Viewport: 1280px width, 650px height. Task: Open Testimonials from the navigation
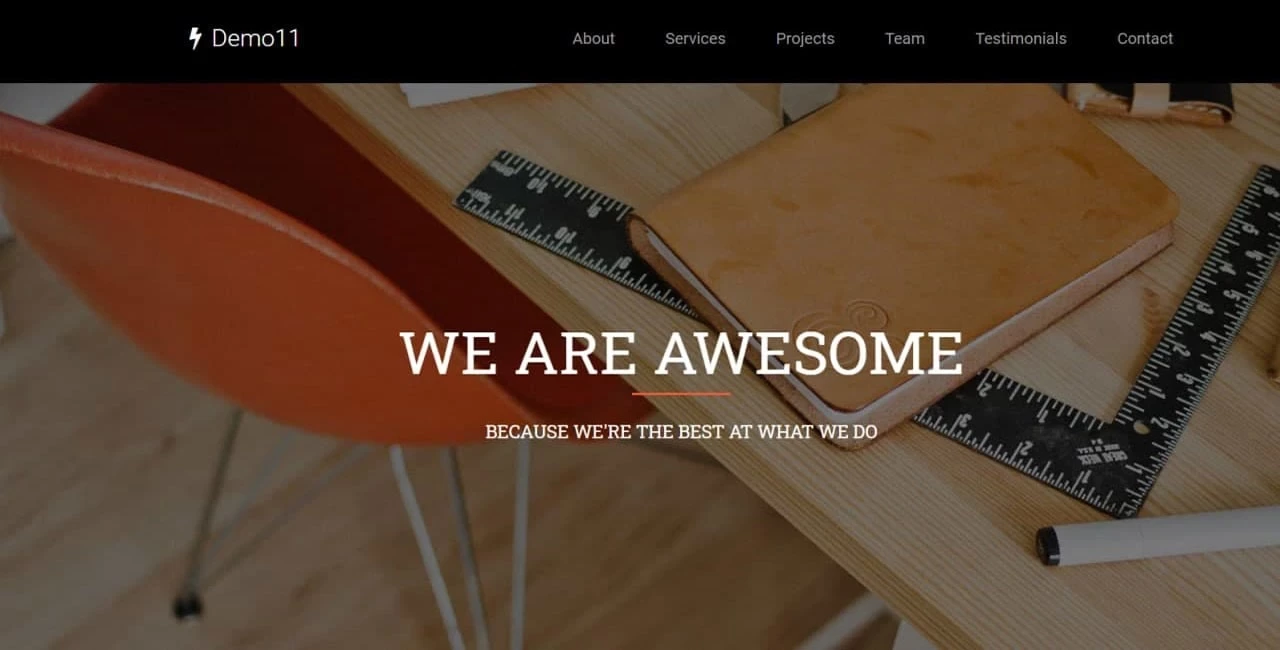pos(1021,39)
